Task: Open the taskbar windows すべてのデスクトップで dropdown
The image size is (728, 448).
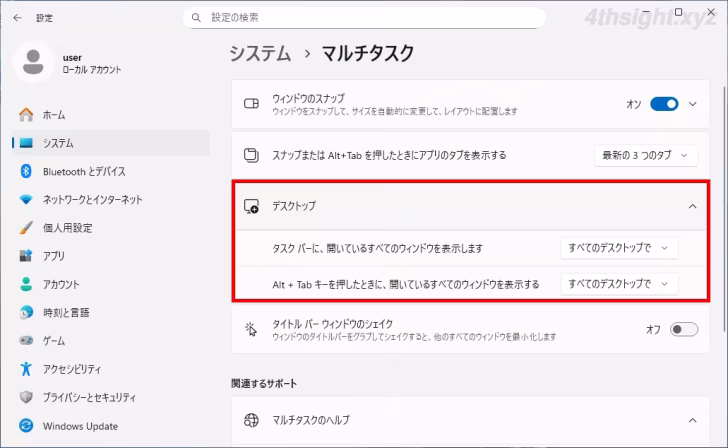Action: 619,248
